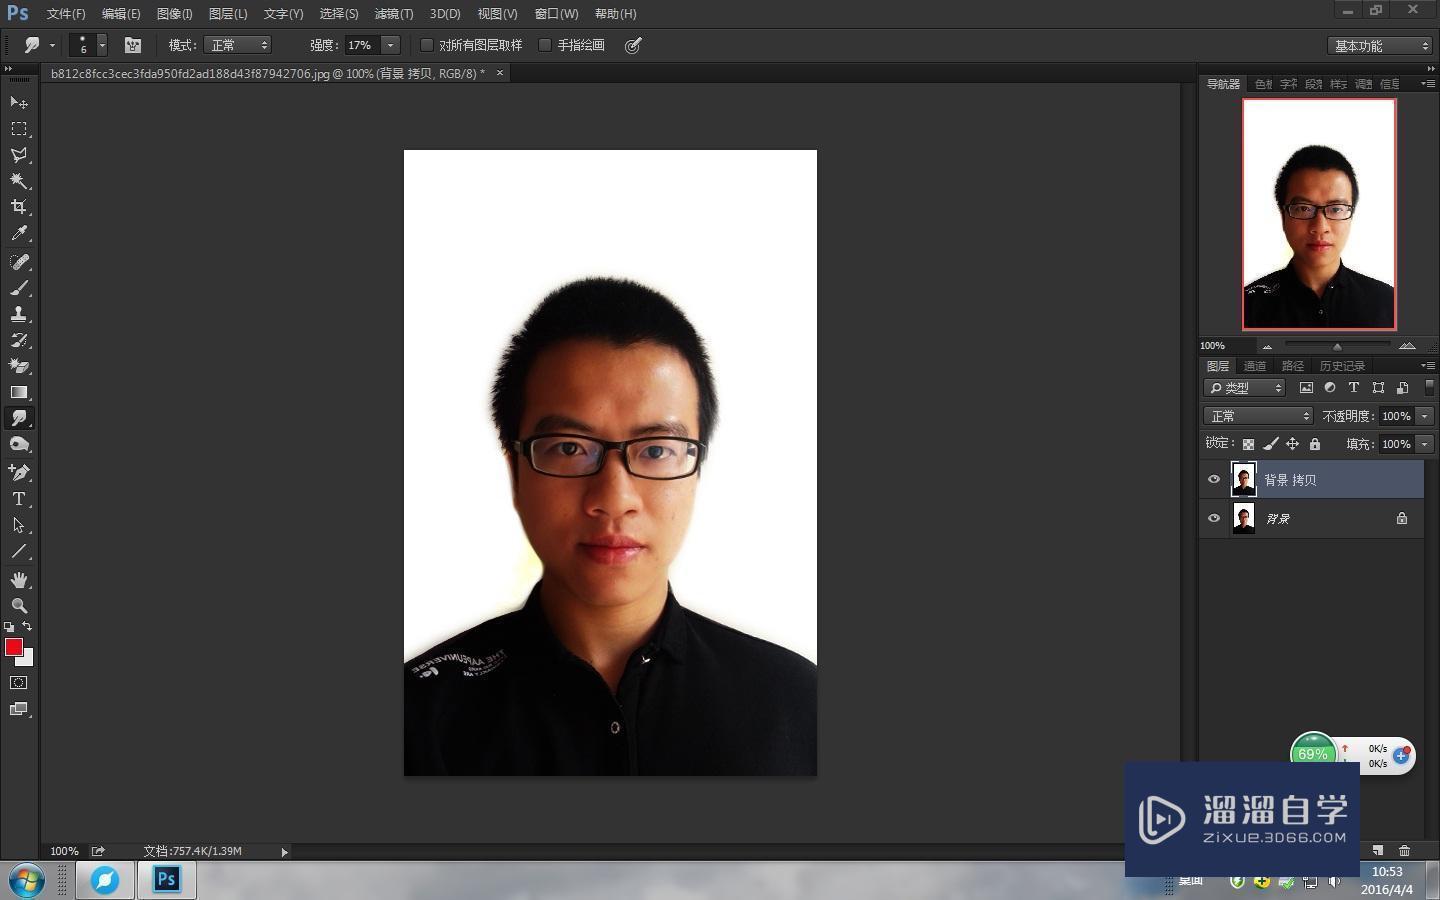The width and height of the screenshot is (1440, 900).
Task: Enable the 手指绘画 checkbox
Action: (x=545, y=45)
